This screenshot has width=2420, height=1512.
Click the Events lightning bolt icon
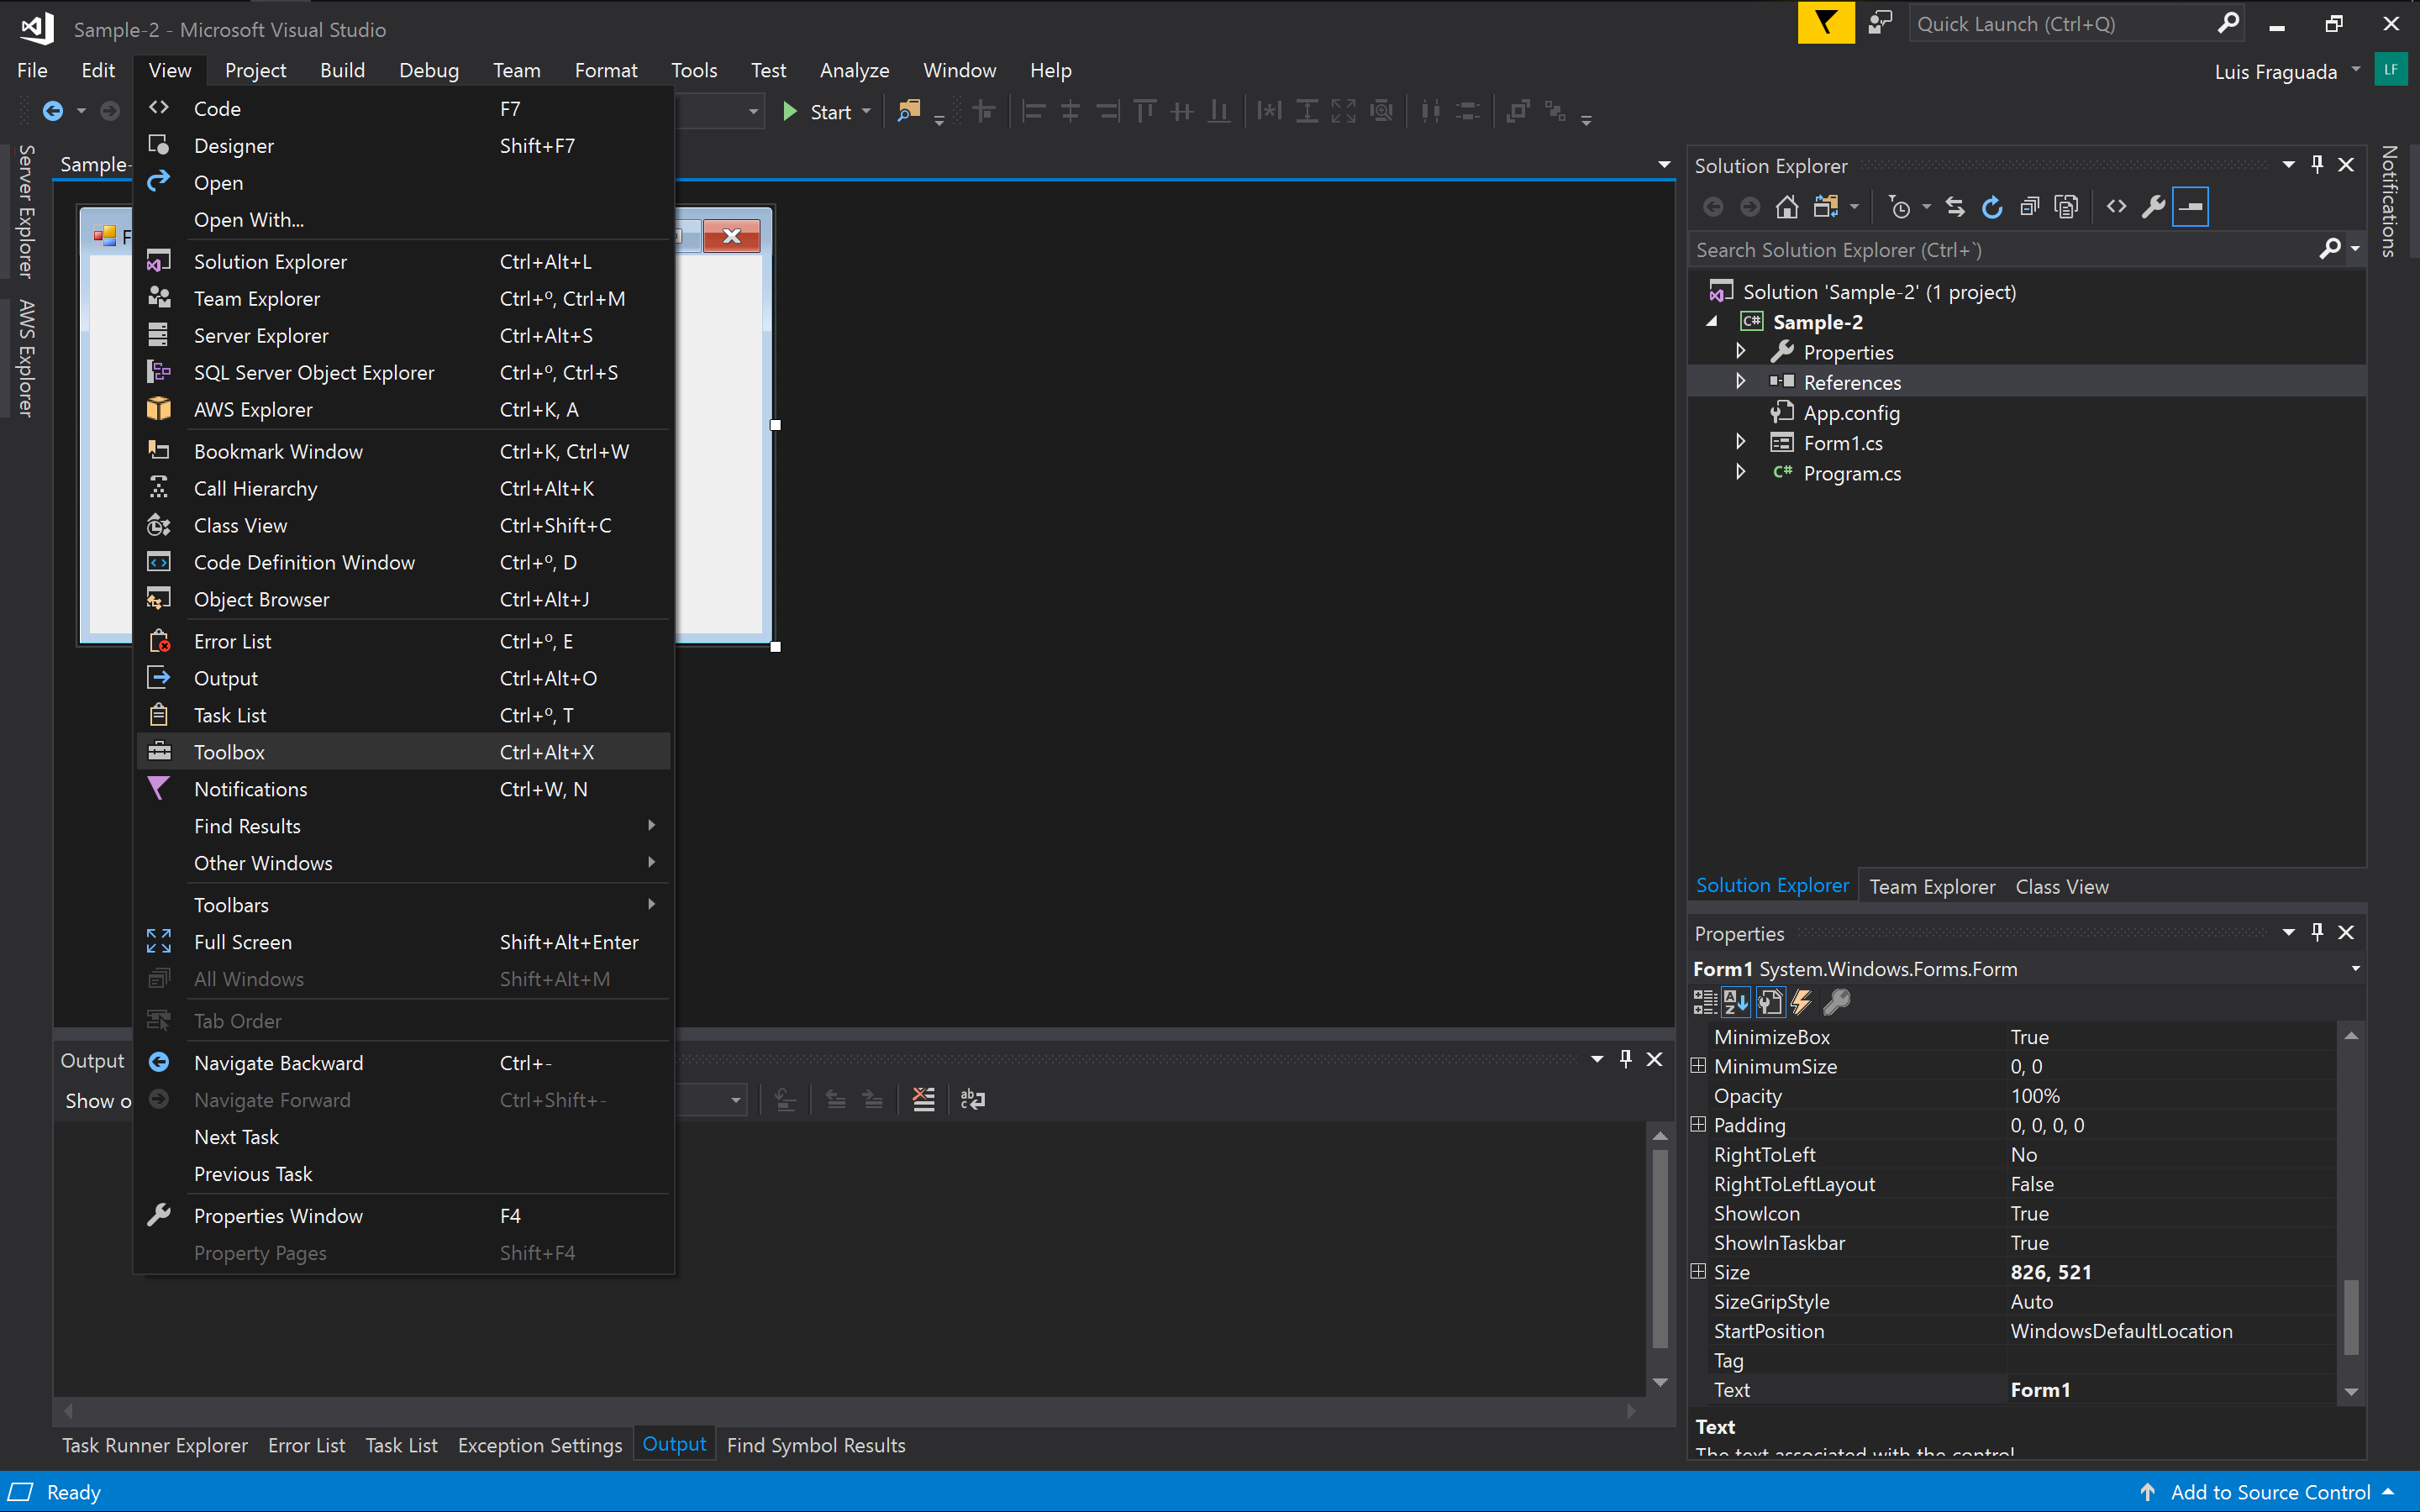1801,1002
